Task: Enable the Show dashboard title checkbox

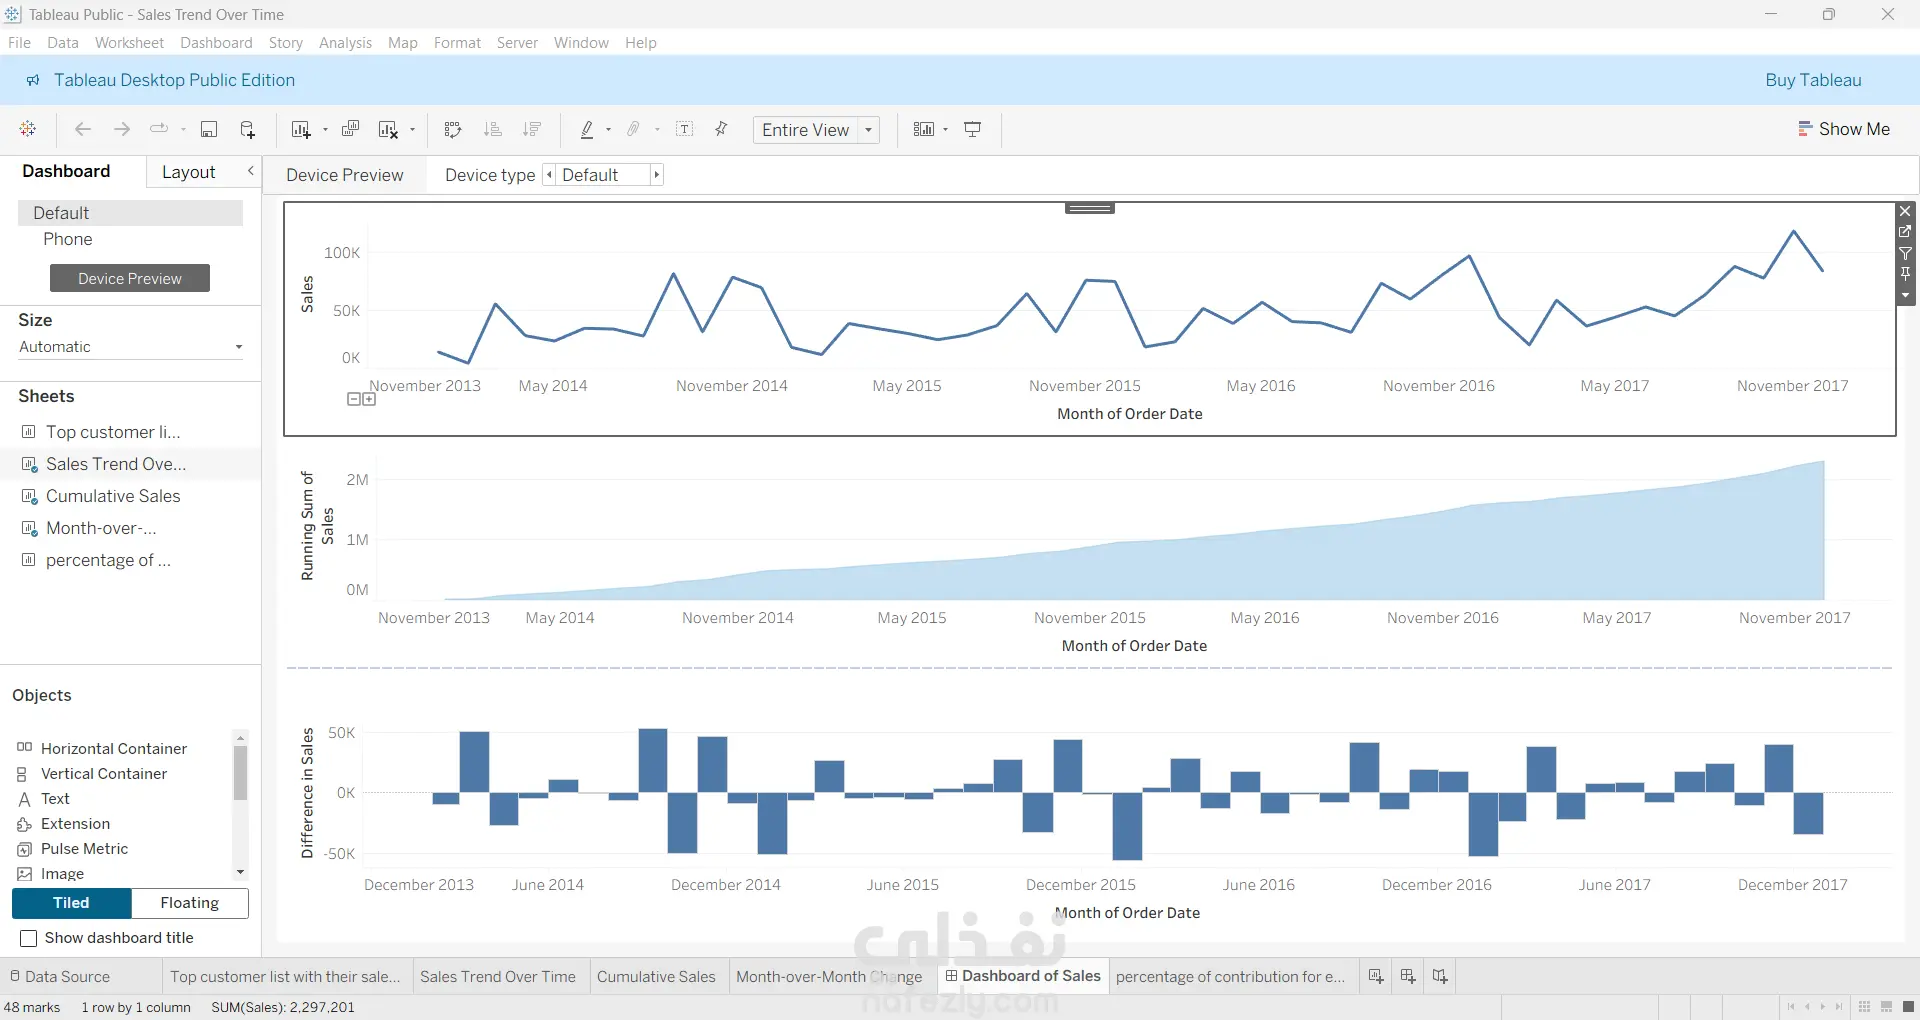Action: [x=29, y=938]
